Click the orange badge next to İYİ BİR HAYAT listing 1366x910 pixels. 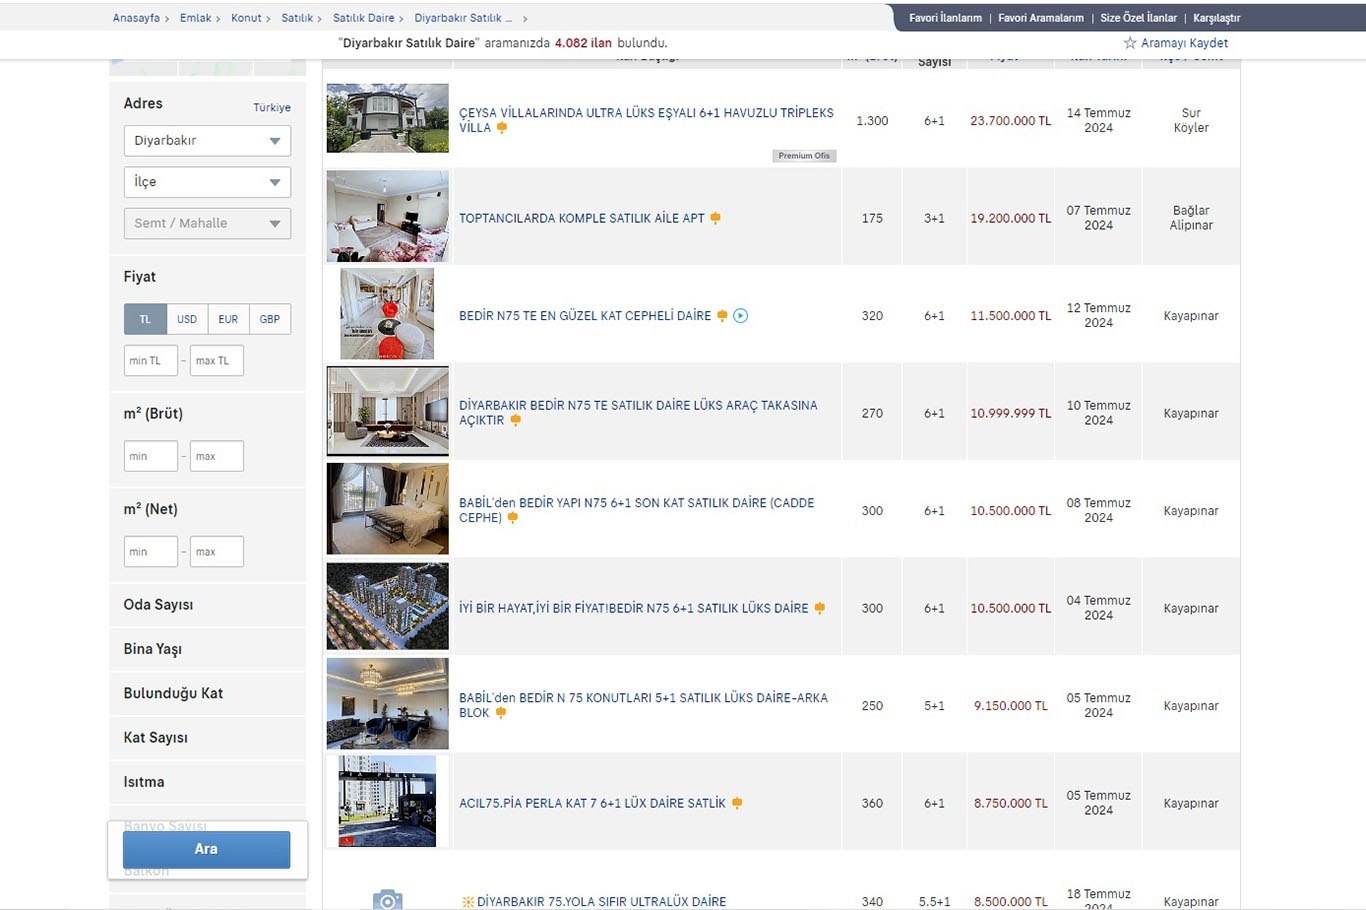click(x=819, y=608)
